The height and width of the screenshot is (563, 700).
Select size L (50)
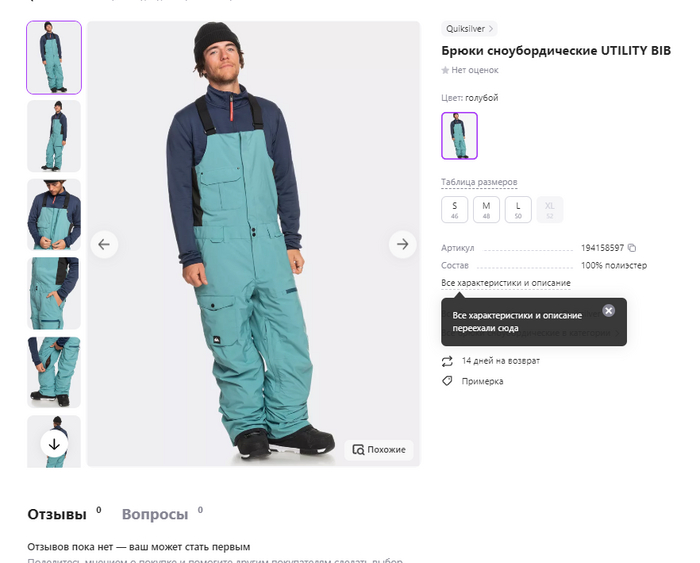tap(518, 209)
